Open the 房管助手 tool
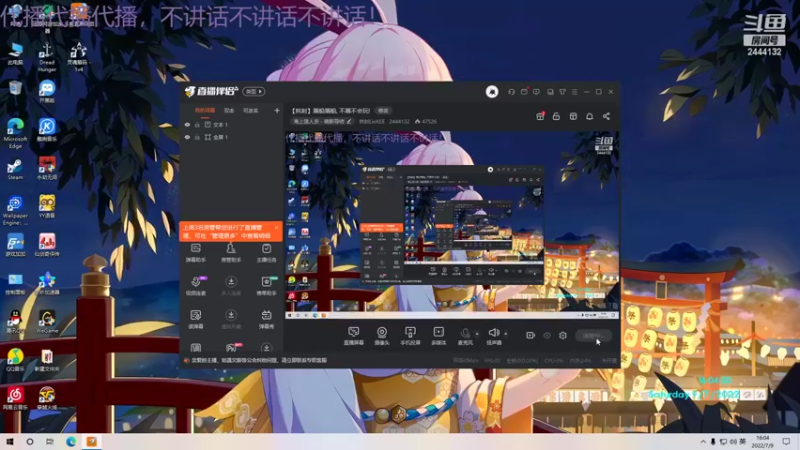Viewport: 800px width, 450px height. click(231, 253)
